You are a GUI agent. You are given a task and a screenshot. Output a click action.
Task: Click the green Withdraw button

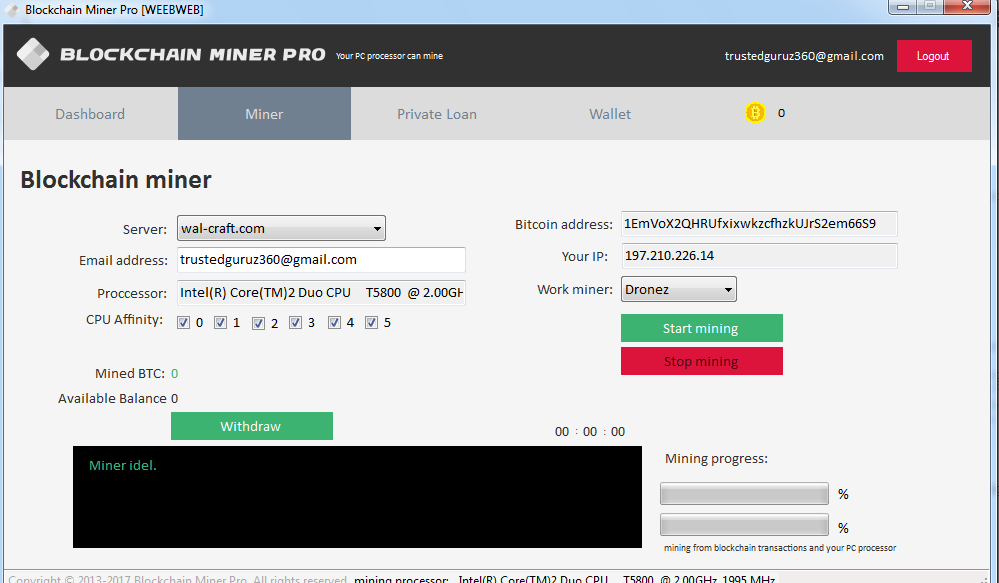(x=252, y=426)
